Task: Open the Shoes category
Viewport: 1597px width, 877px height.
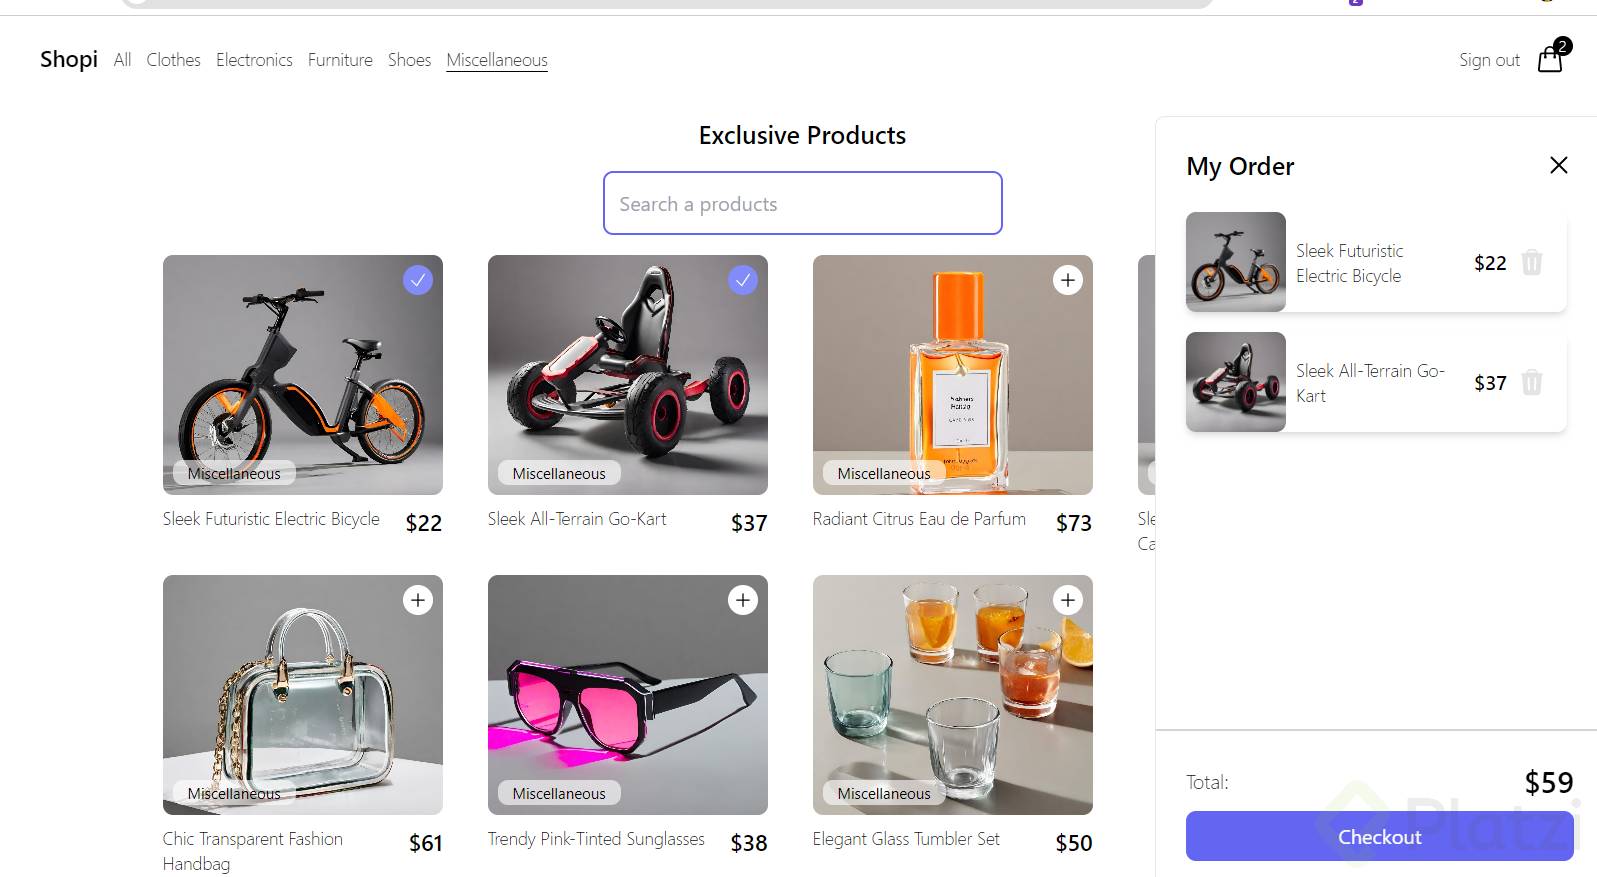Action: point(409,60)
